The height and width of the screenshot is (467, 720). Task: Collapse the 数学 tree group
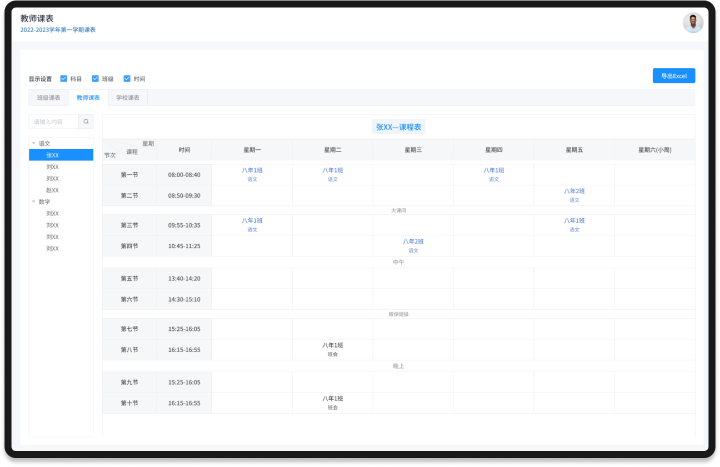point(33,202)
